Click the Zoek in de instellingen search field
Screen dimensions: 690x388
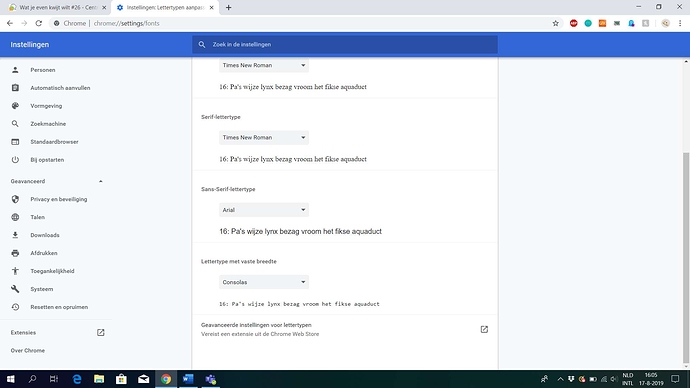[x=345, y=44]
